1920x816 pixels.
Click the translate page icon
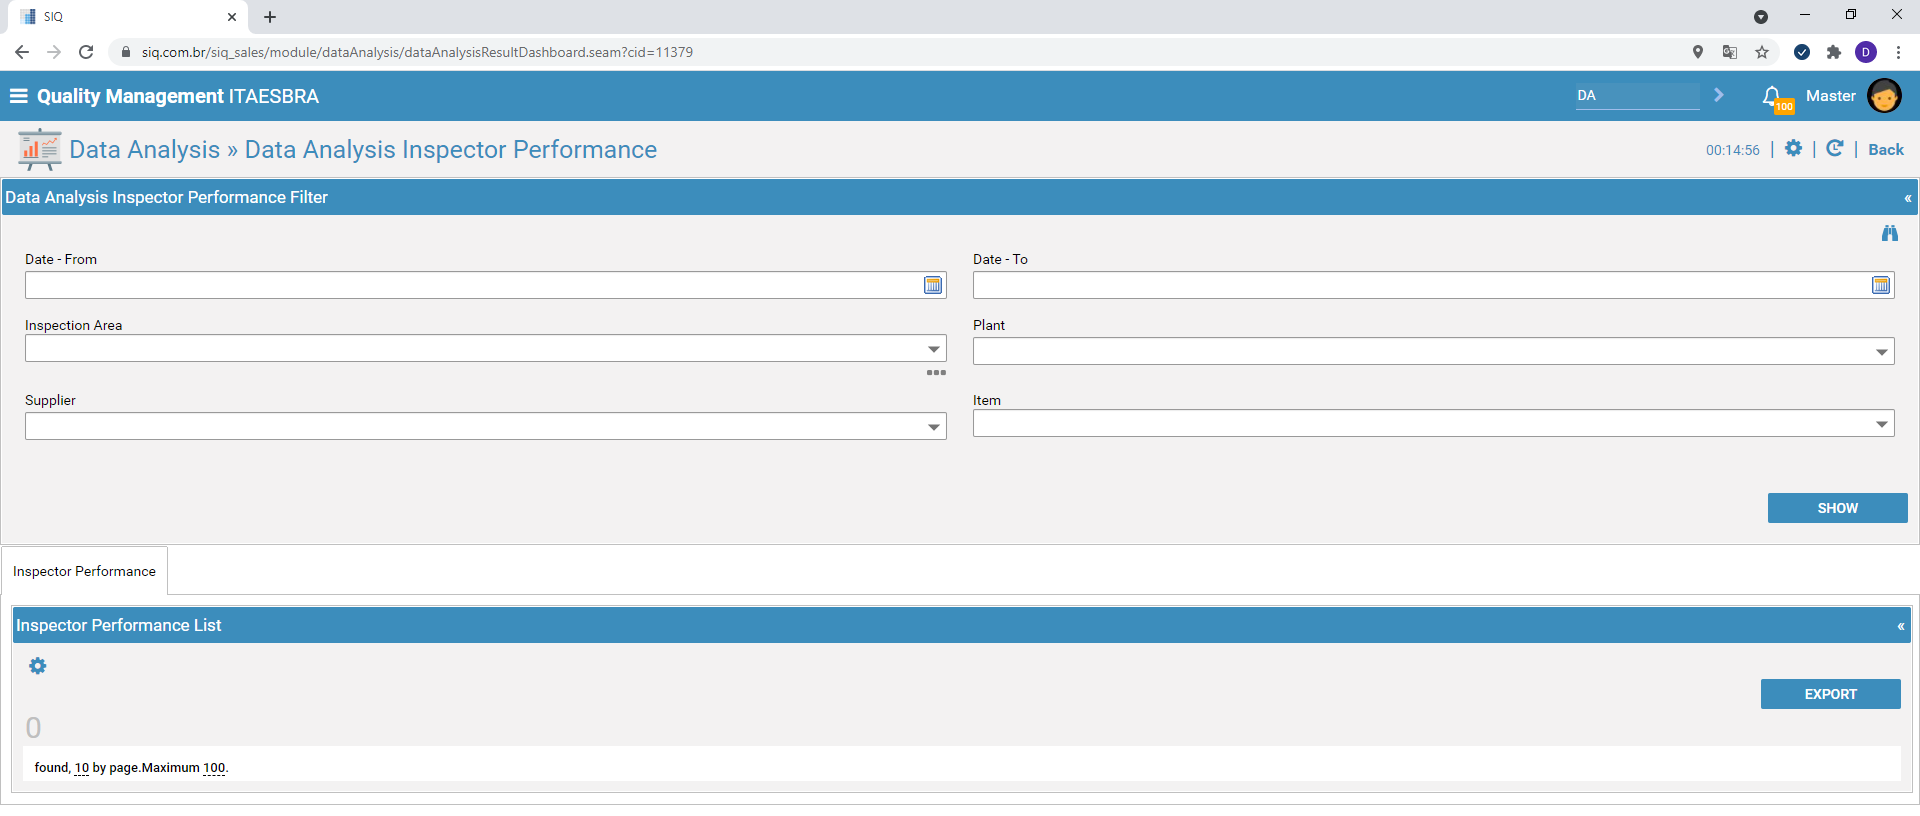pyautogui.click(x=1730, y=52)
